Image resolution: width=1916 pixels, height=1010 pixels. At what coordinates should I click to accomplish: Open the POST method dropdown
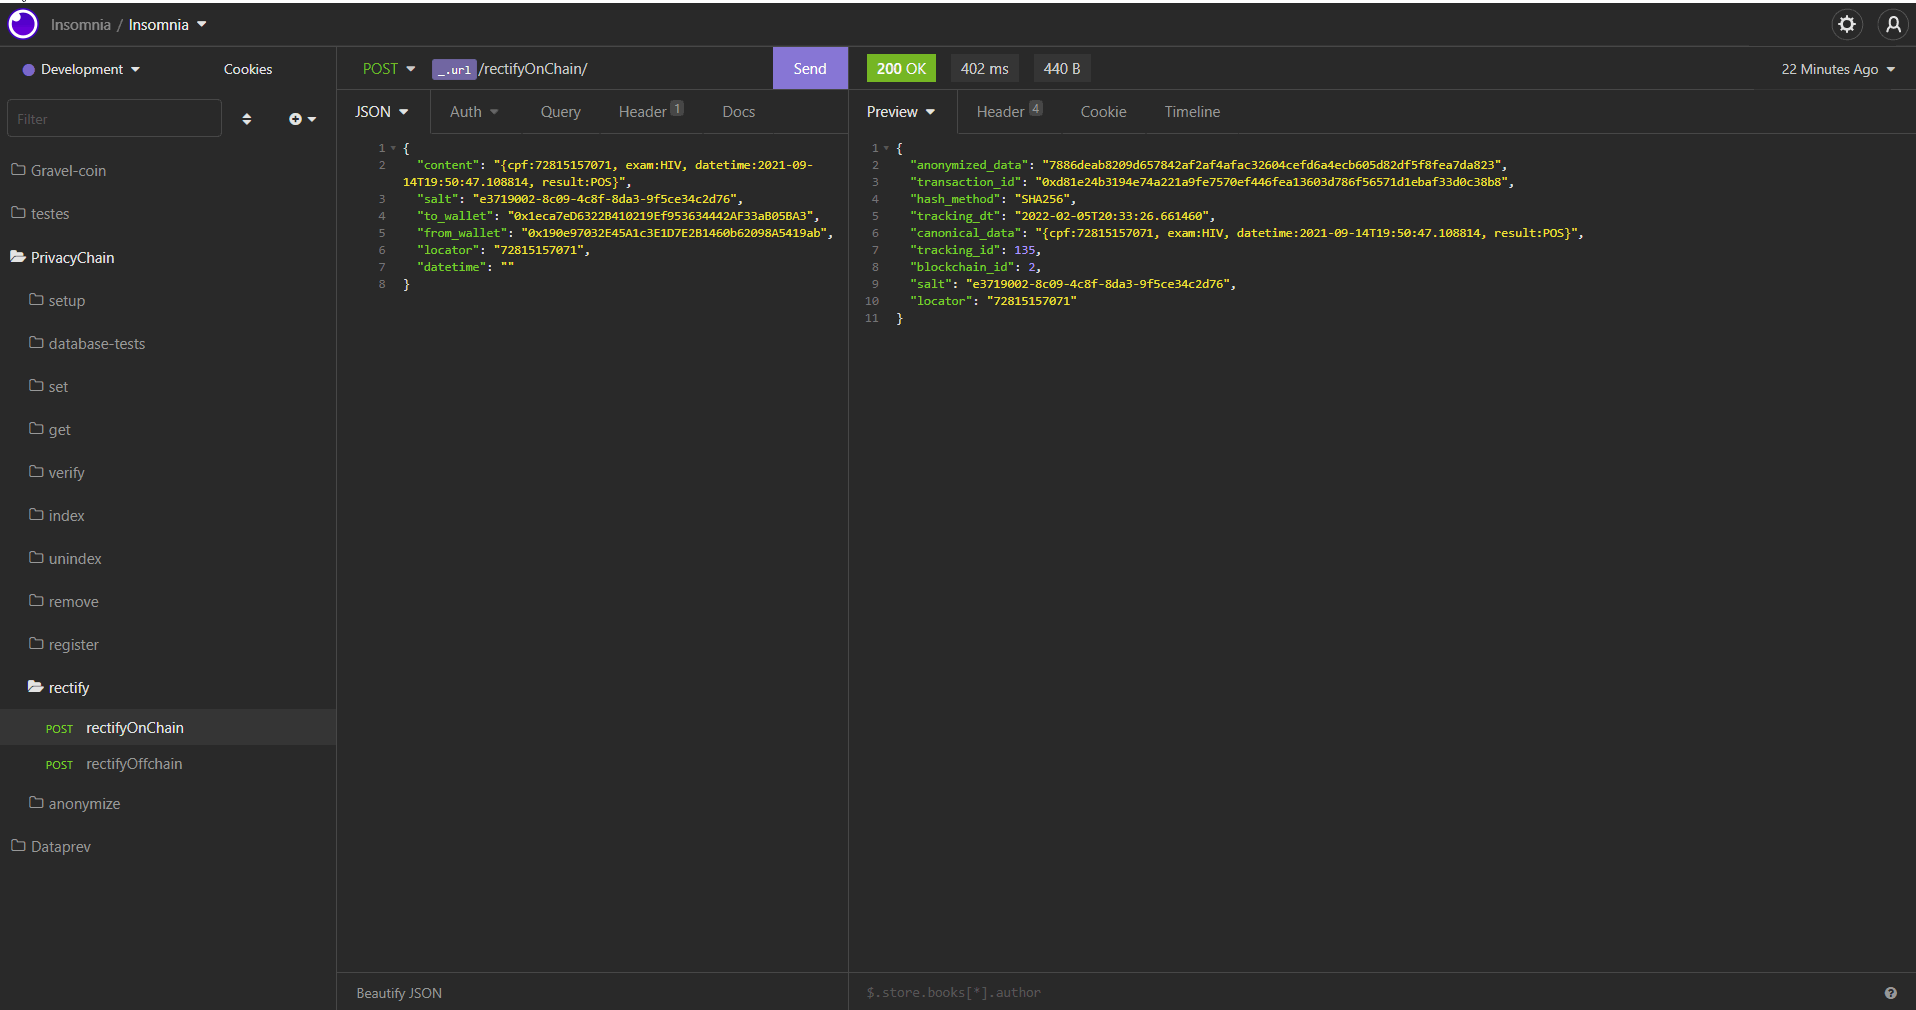388,69
